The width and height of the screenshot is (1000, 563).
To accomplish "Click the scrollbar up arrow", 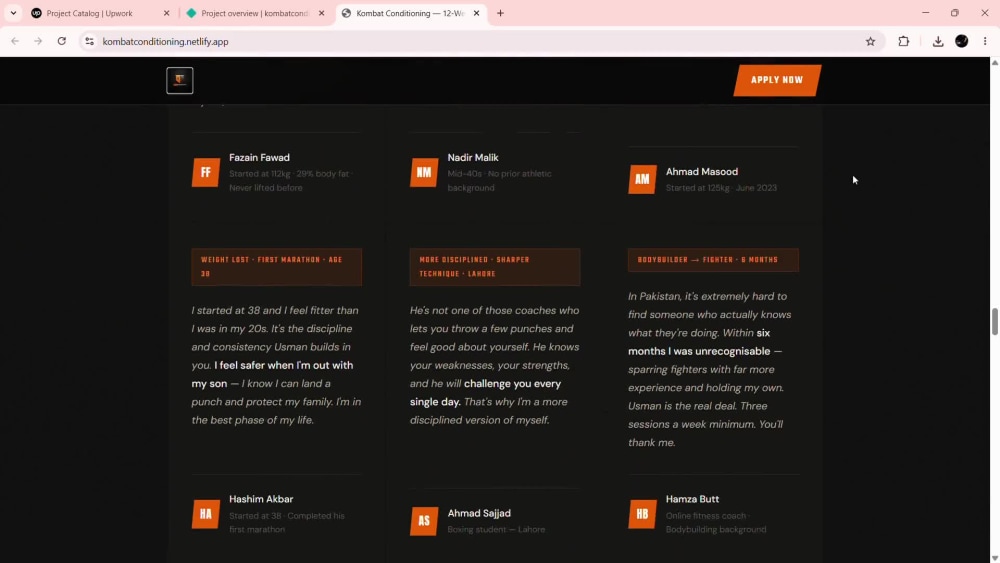I will [x=994, y=62].
